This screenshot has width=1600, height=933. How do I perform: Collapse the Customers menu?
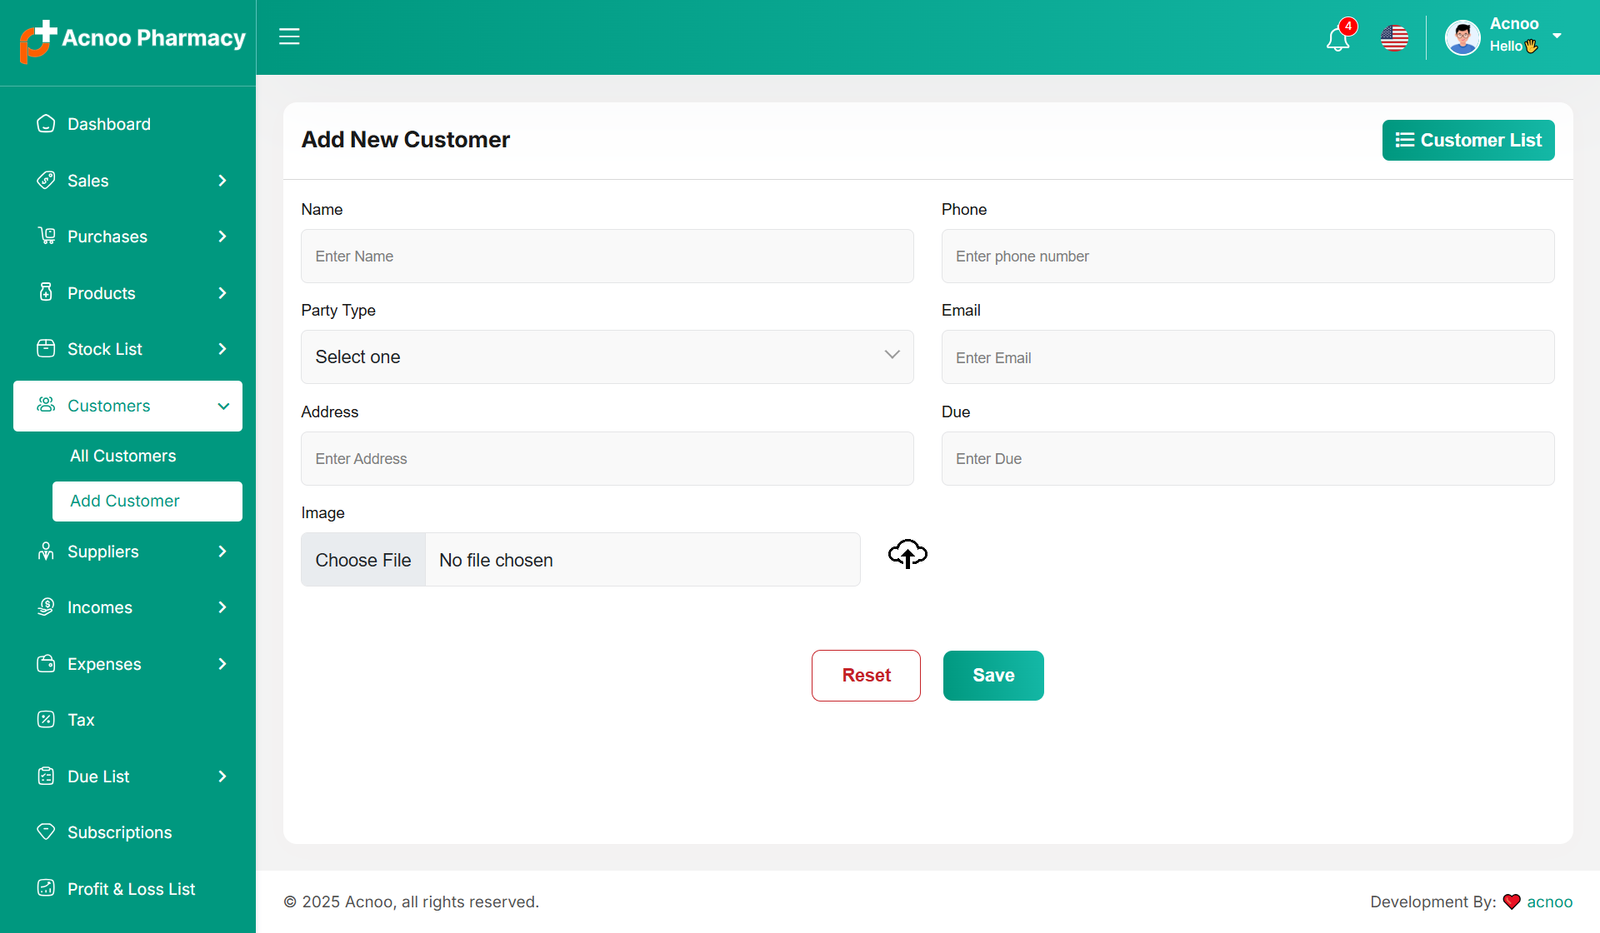click(x=223, y=406)
